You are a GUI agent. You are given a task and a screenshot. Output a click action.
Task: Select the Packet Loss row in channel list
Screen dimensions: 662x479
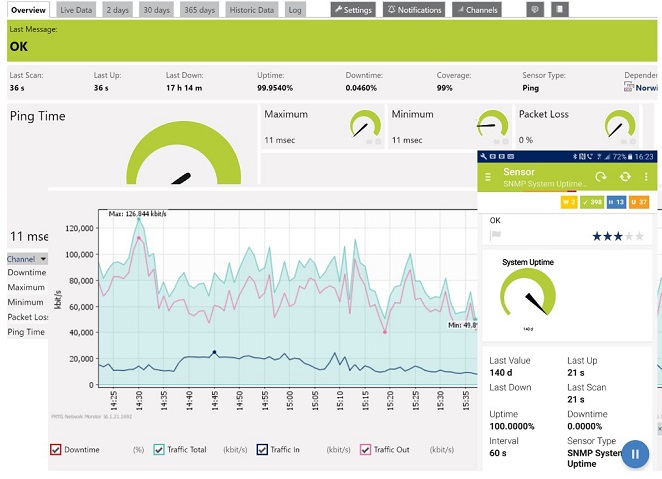point(27,317)
